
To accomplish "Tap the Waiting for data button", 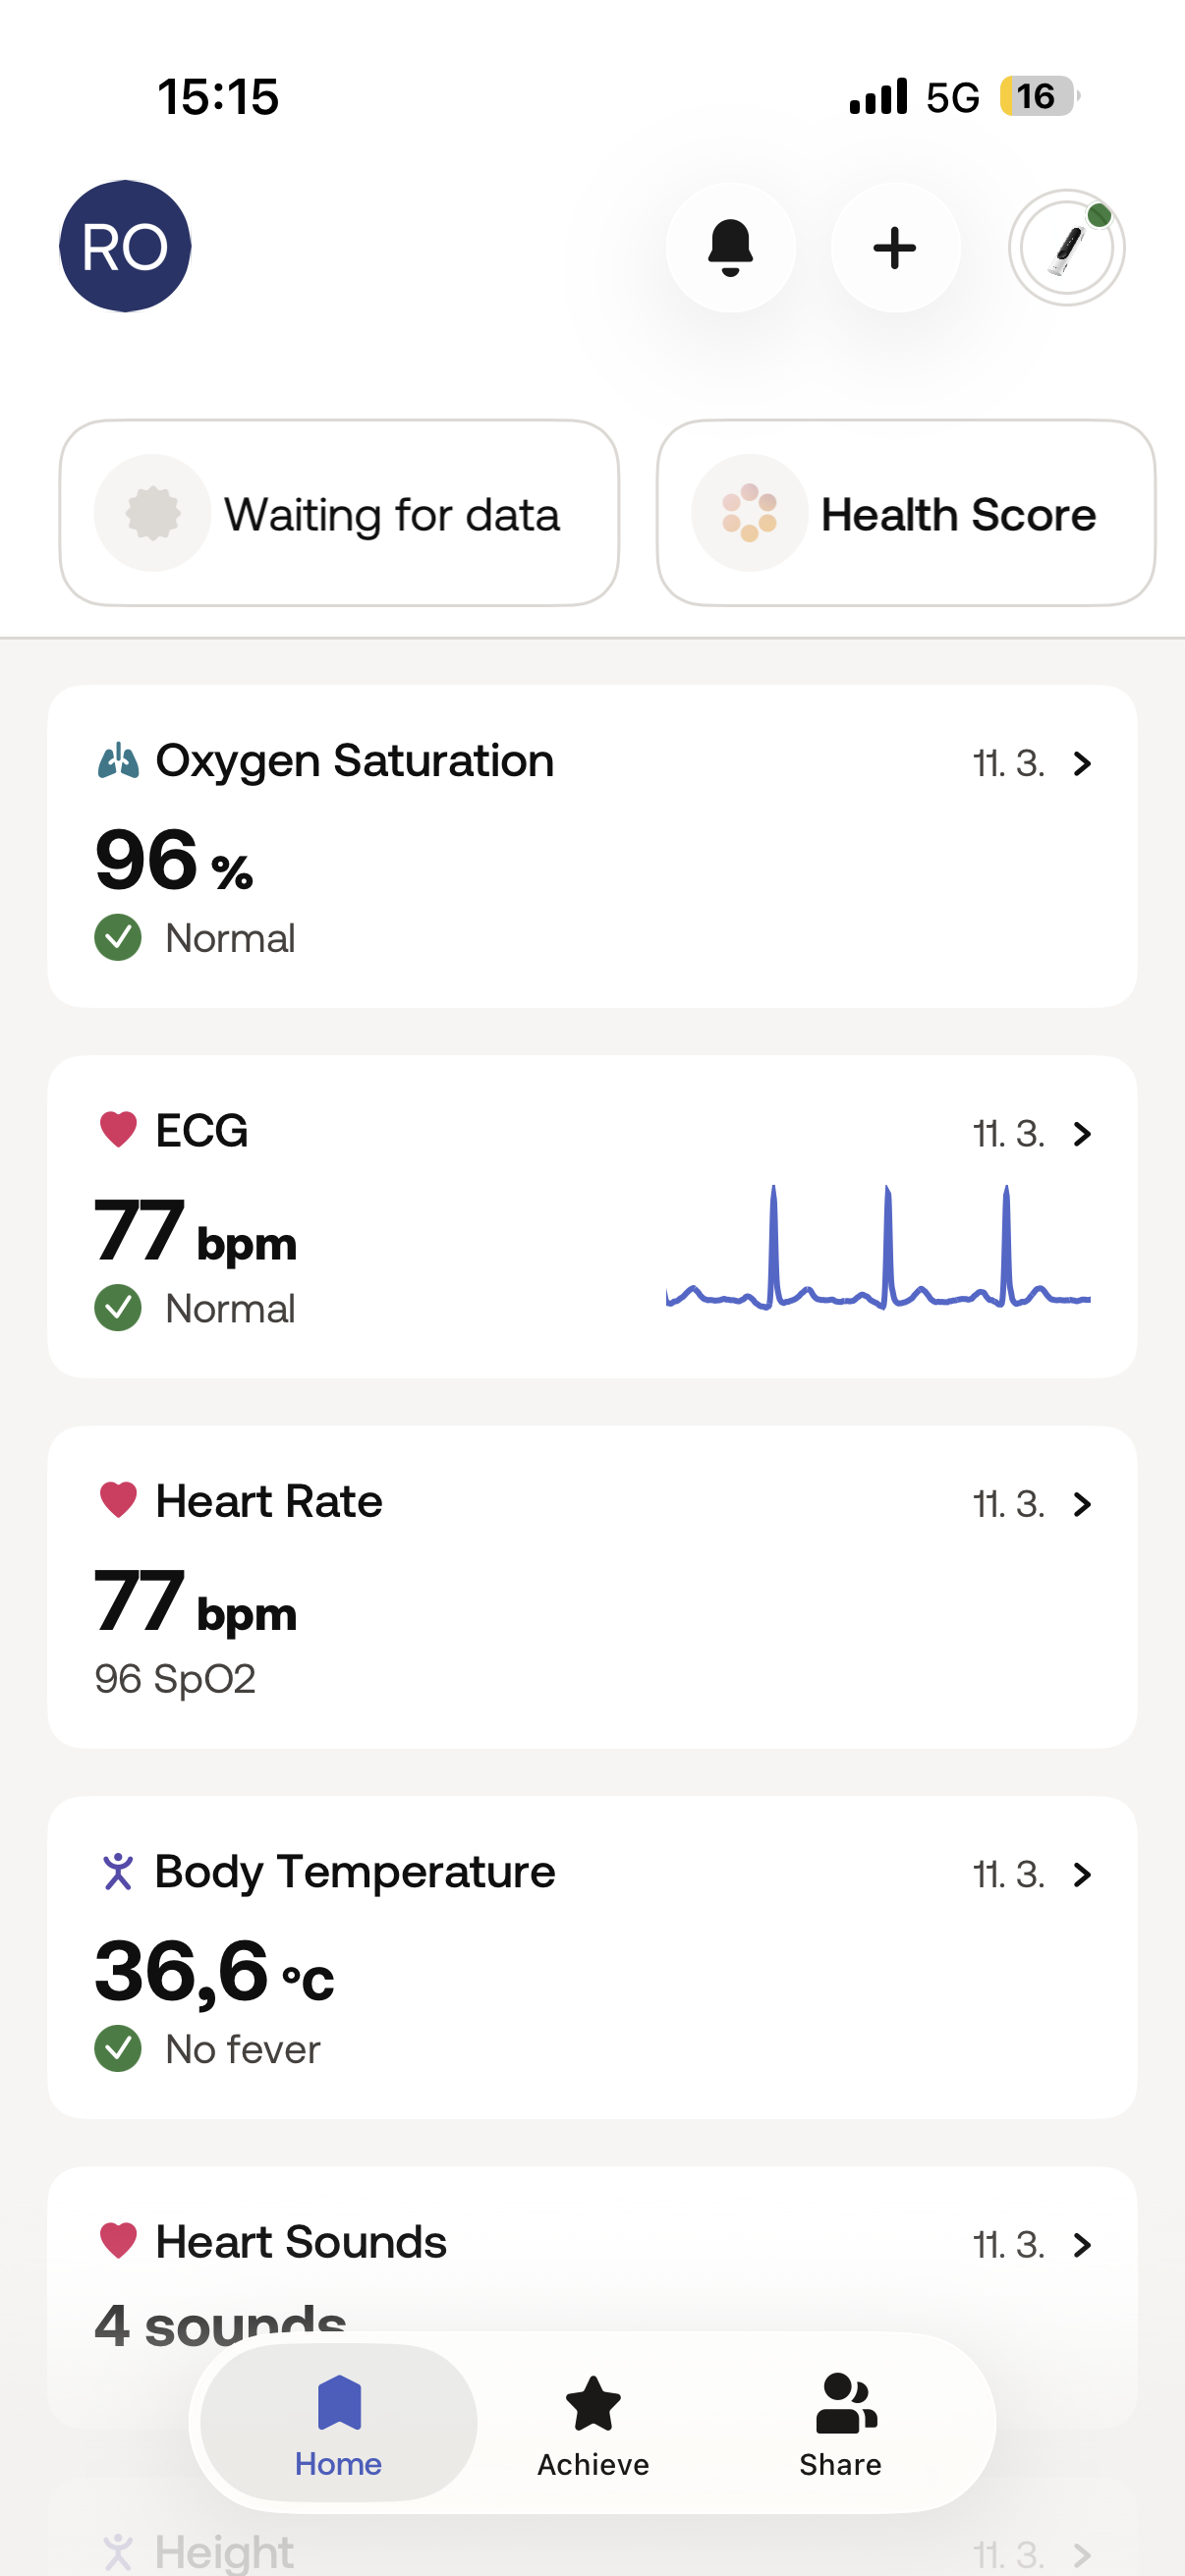I will pyautogui.click(x=339, y=513).
